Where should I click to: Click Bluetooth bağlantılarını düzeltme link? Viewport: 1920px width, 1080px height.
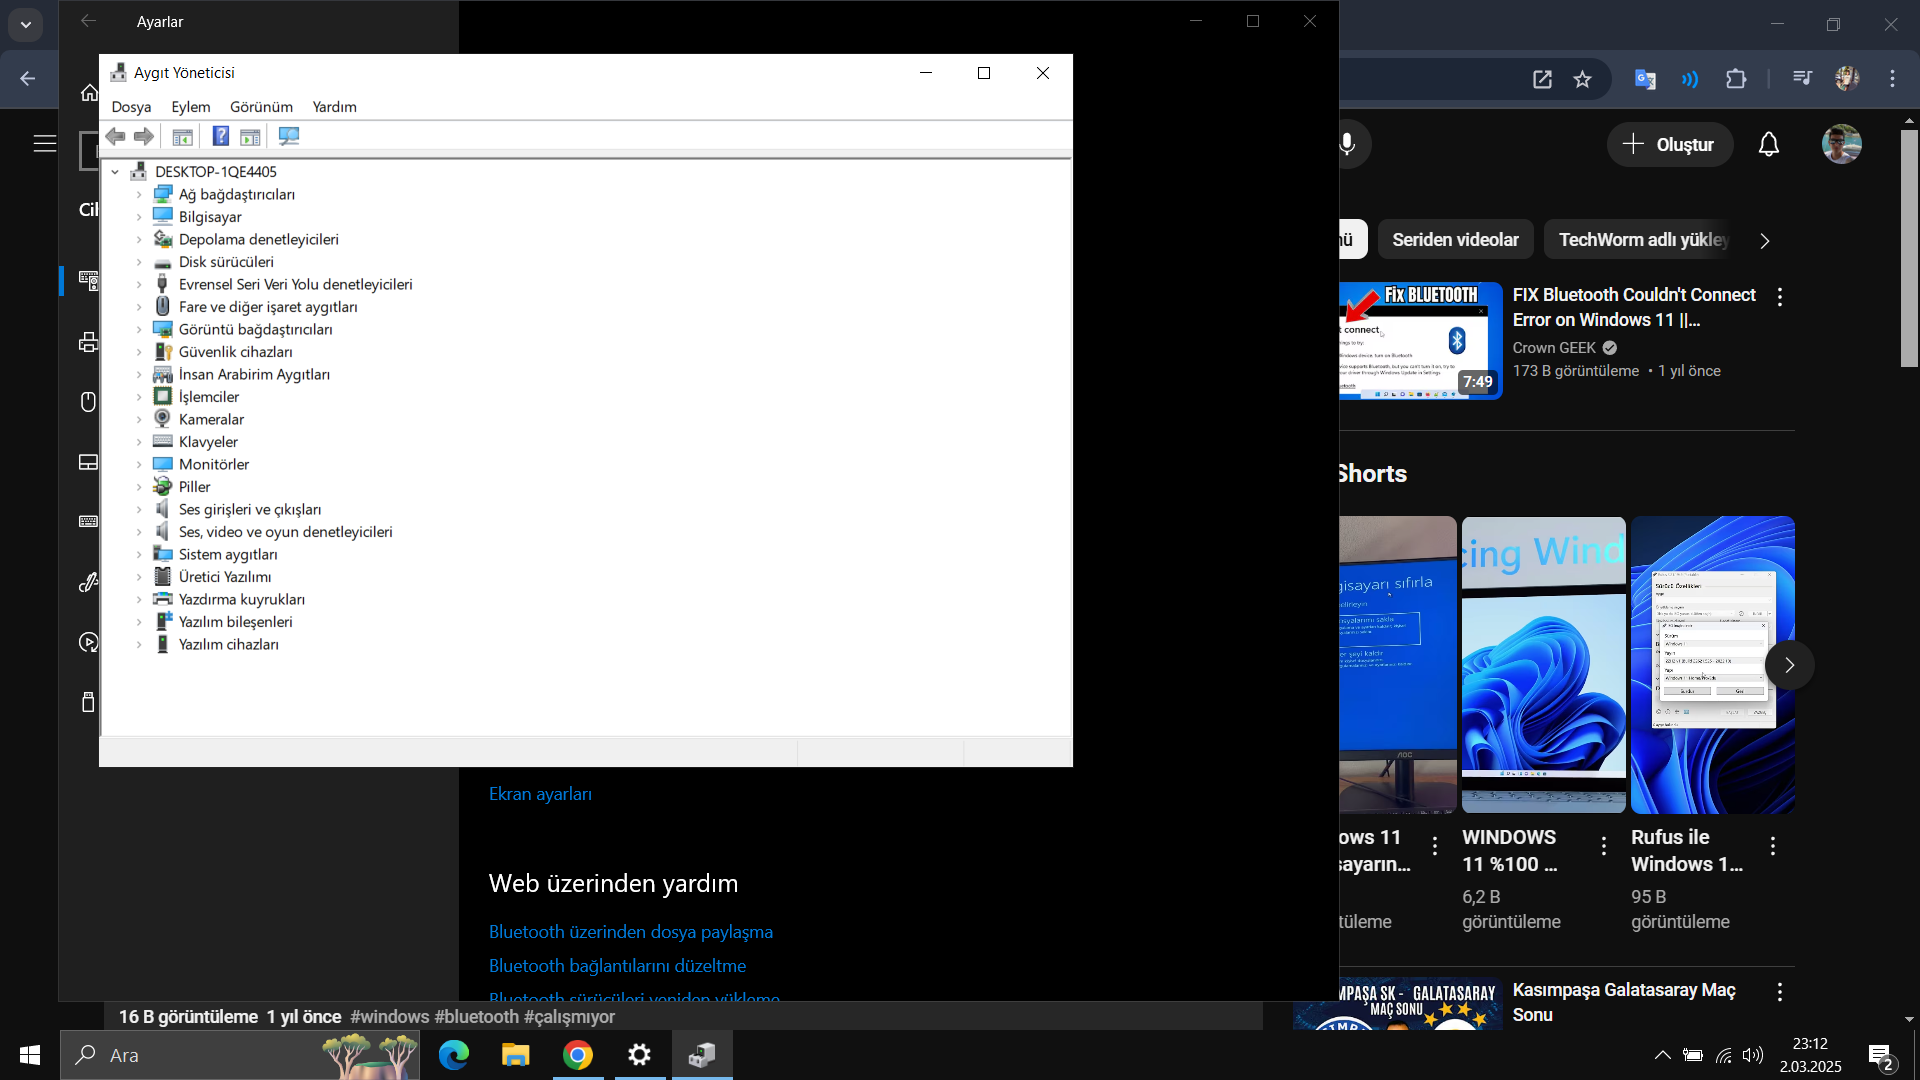[617, 966]
